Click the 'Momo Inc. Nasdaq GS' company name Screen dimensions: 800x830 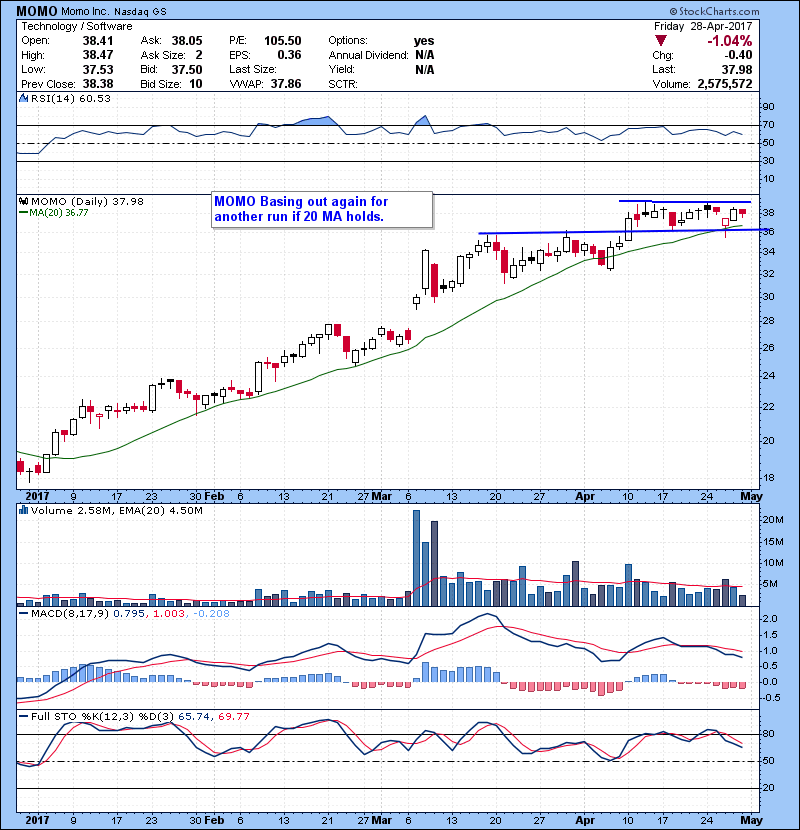(113, 12)
